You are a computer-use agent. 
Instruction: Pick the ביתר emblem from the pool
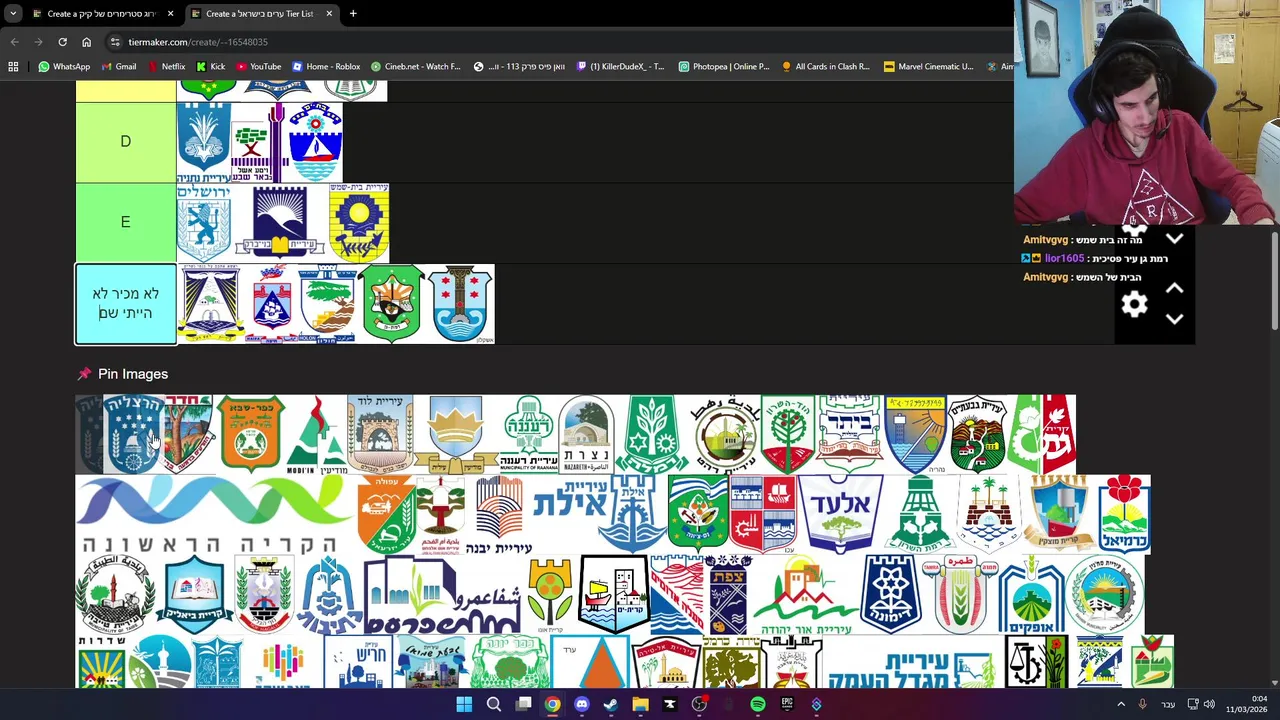click(x=849, y=434)
